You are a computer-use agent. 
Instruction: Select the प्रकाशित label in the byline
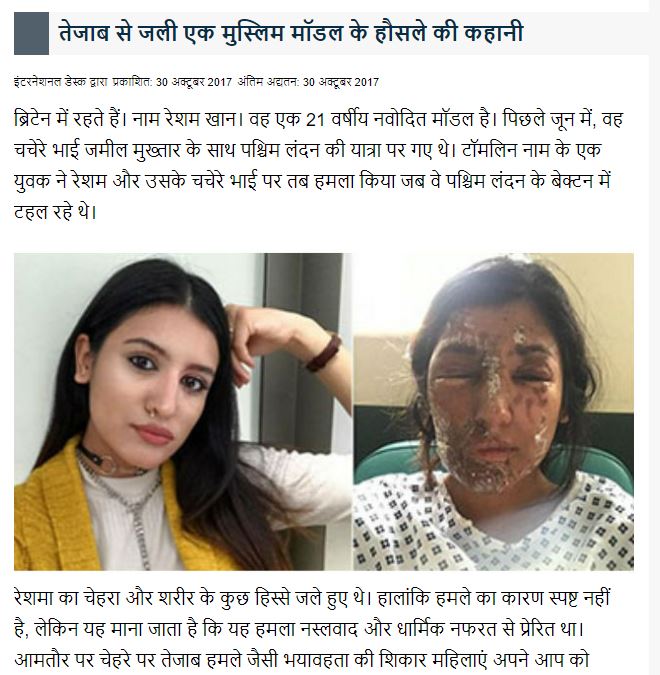click(132, 82)
